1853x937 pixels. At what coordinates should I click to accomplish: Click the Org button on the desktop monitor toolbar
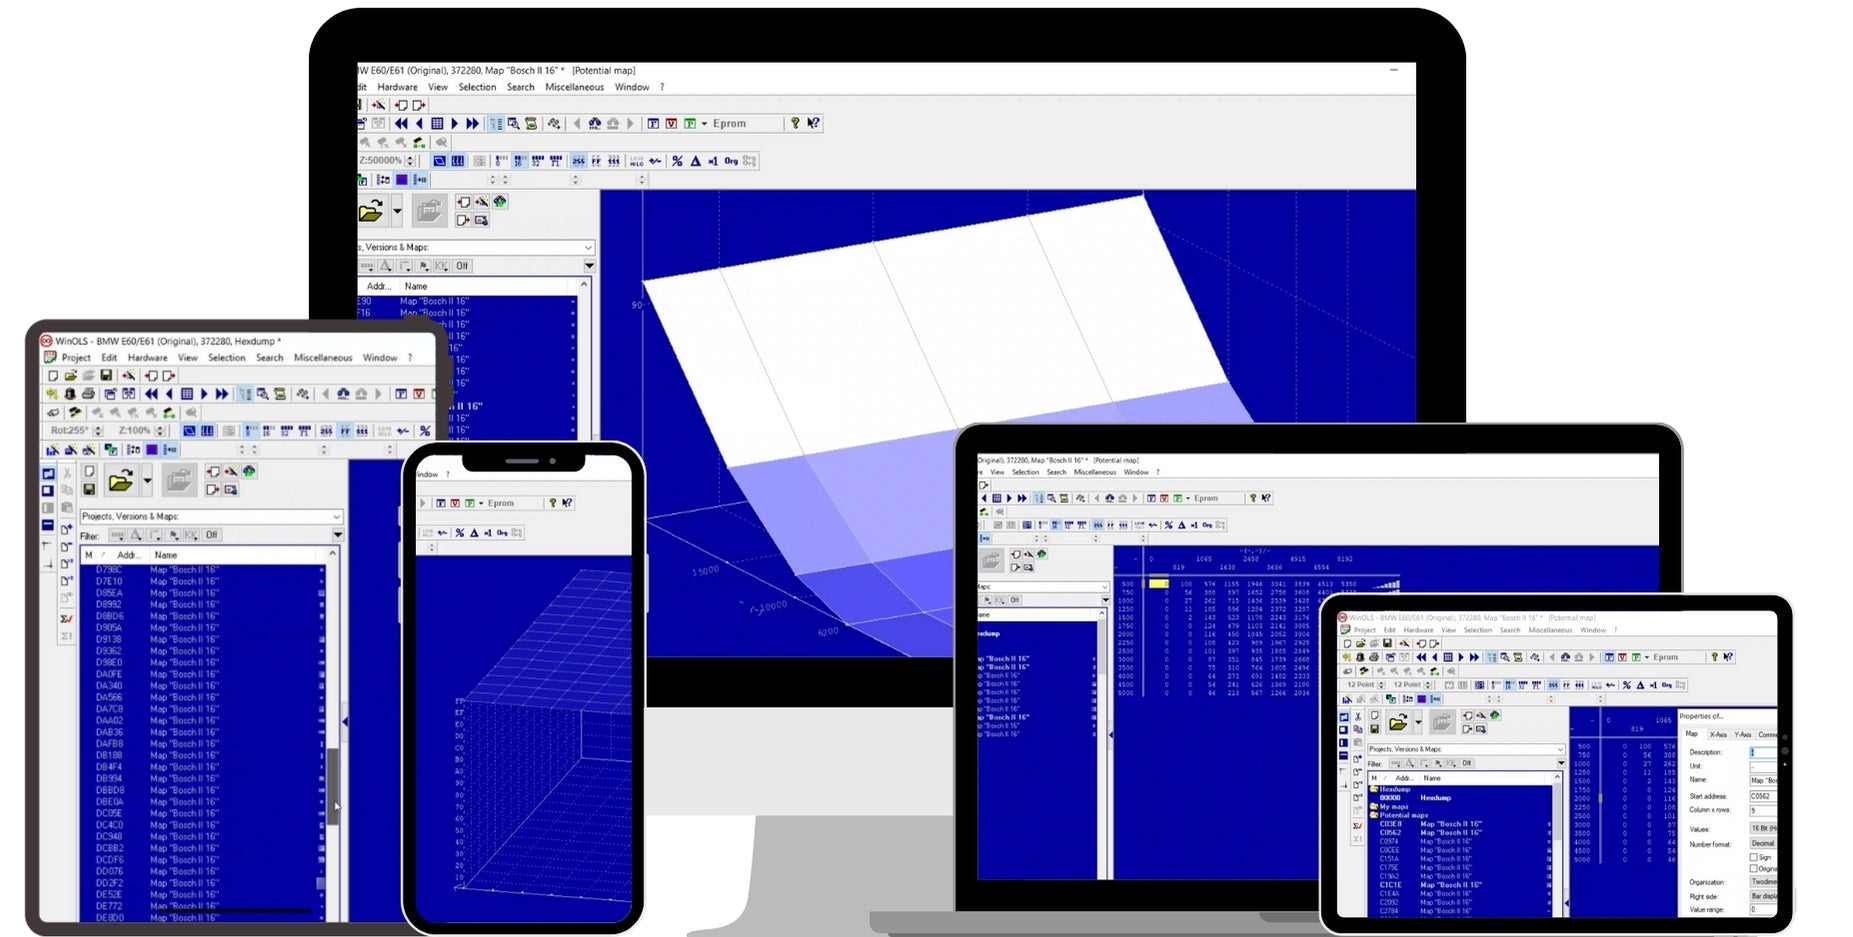click(731, 161)
